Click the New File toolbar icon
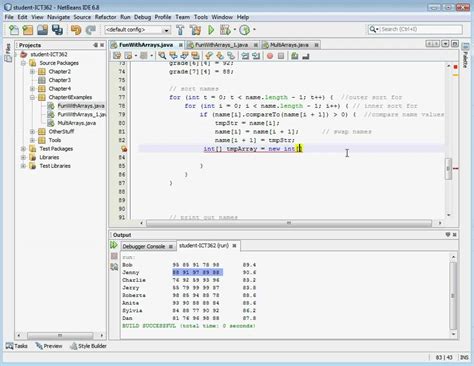Viewport: 474px width, 366px height. (14, 30)
